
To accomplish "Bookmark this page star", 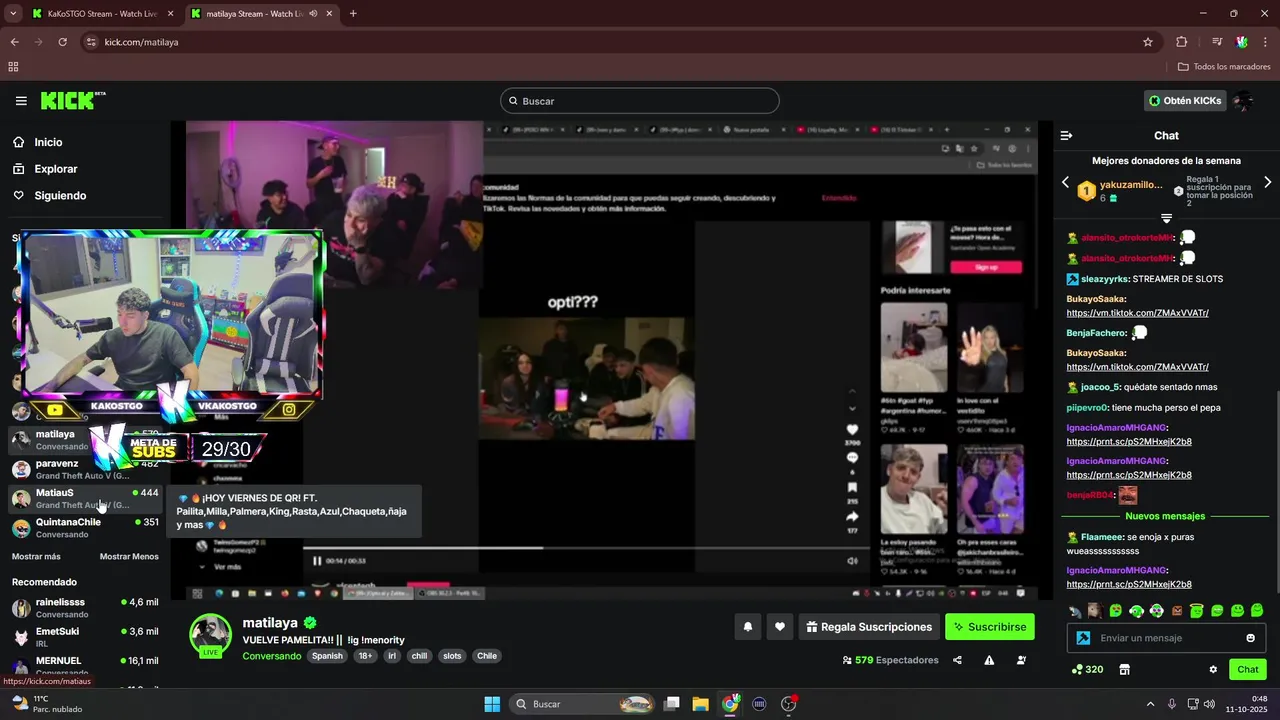I will pyautogui.click(x=1148, y=42).
